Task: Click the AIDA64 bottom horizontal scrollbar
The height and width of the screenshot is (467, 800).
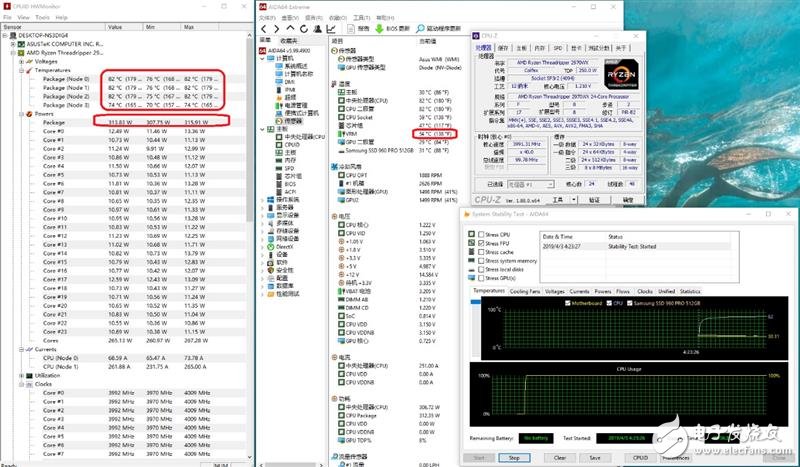Action: click(x=291, y=464)
